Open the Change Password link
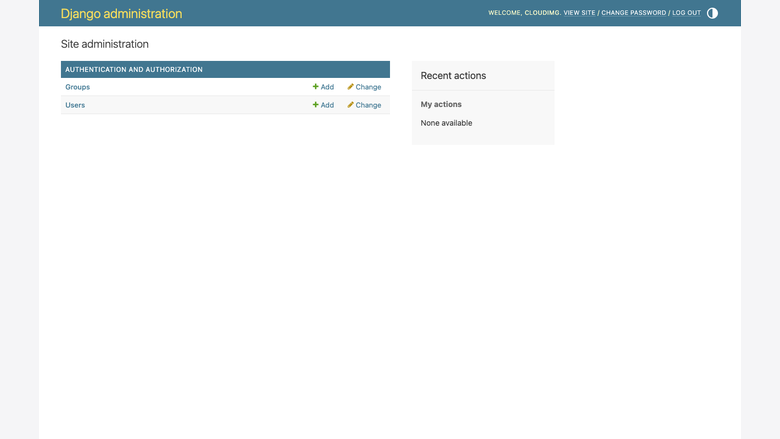780x439 pixels. [x=633, y=13]
